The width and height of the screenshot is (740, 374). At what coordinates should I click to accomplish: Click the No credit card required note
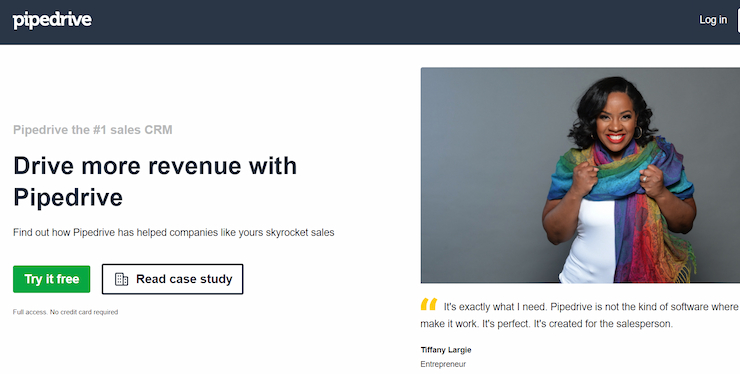click(84, 312)
